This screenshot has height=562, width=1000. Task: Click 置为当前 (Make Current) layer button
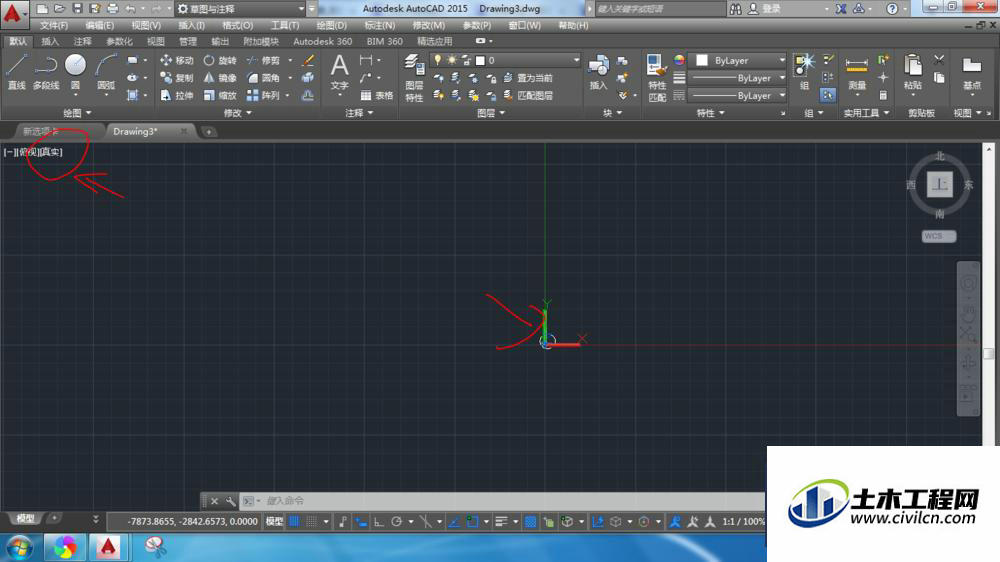(527, 78)
